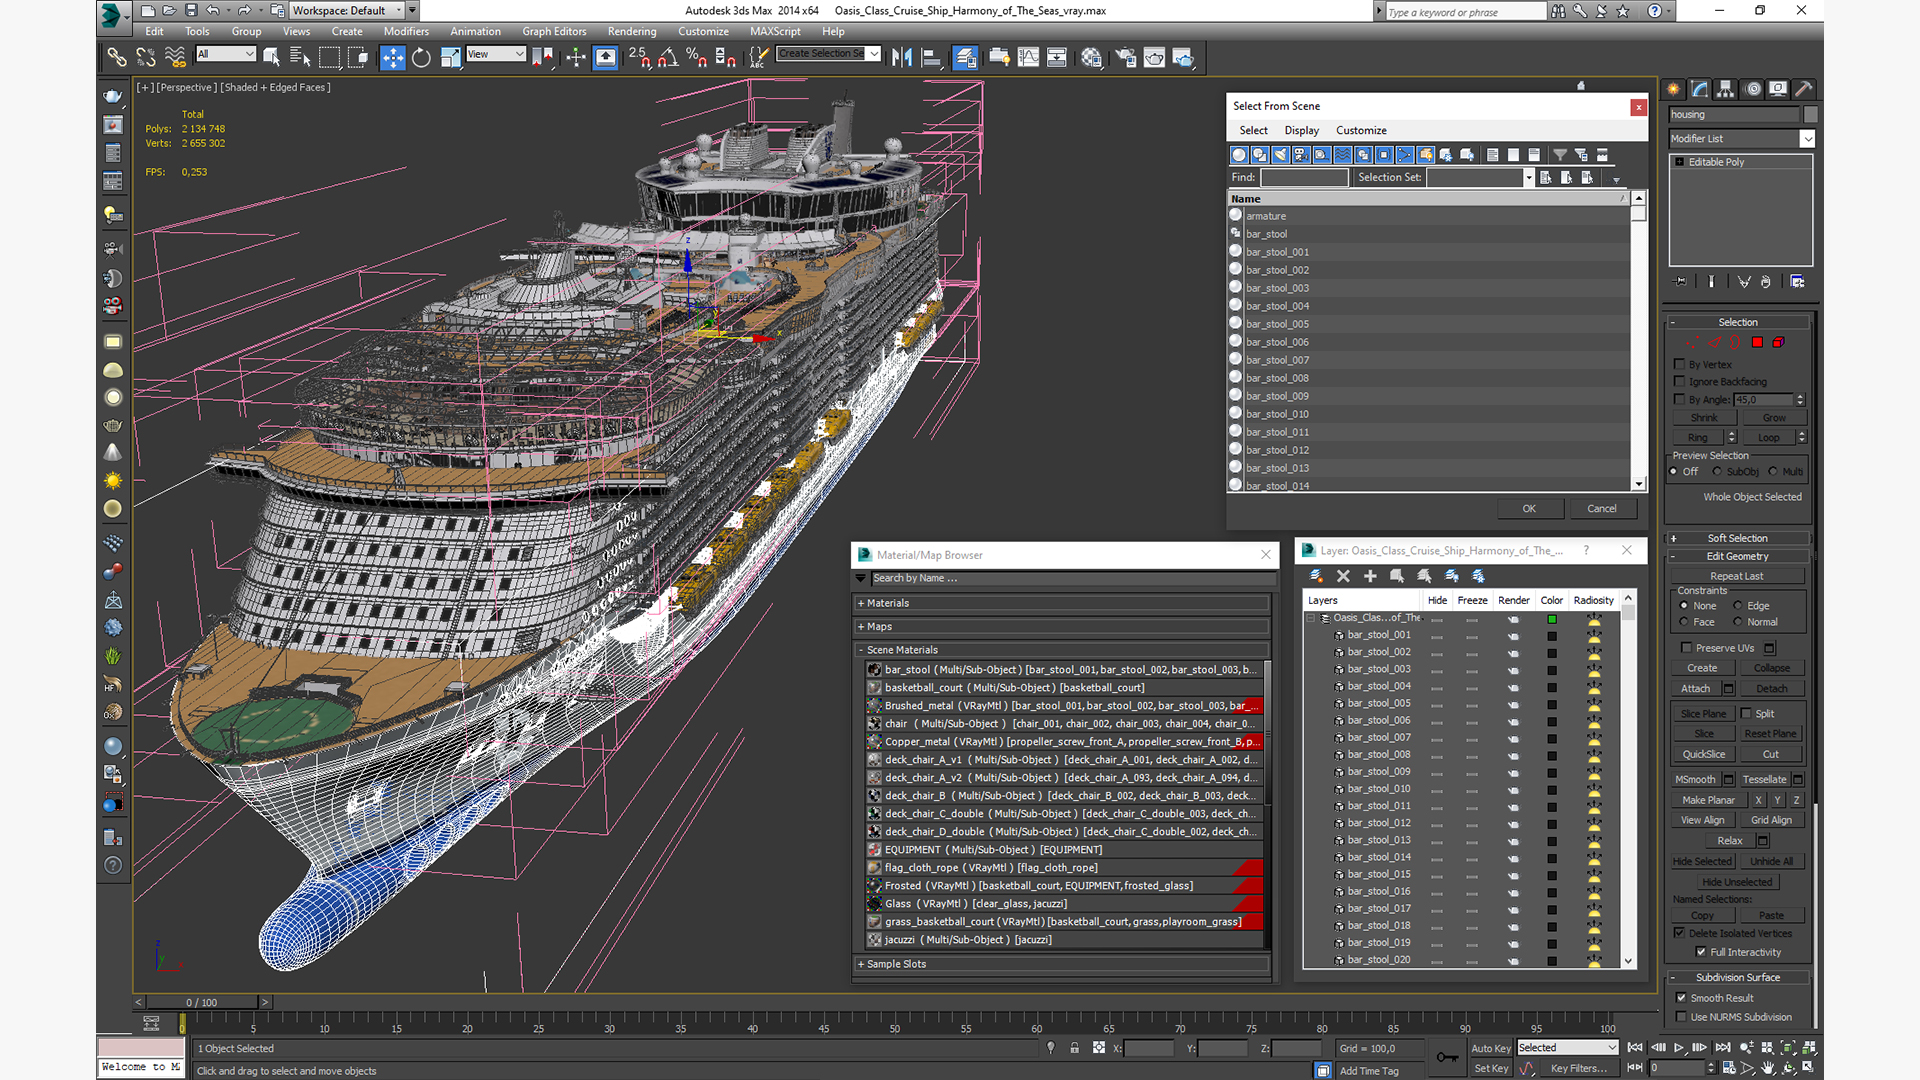The height and width of the screenshot is (1080, 1920).
Task: Select Element sub-object level icon
Action: [x=1778, y=342]
